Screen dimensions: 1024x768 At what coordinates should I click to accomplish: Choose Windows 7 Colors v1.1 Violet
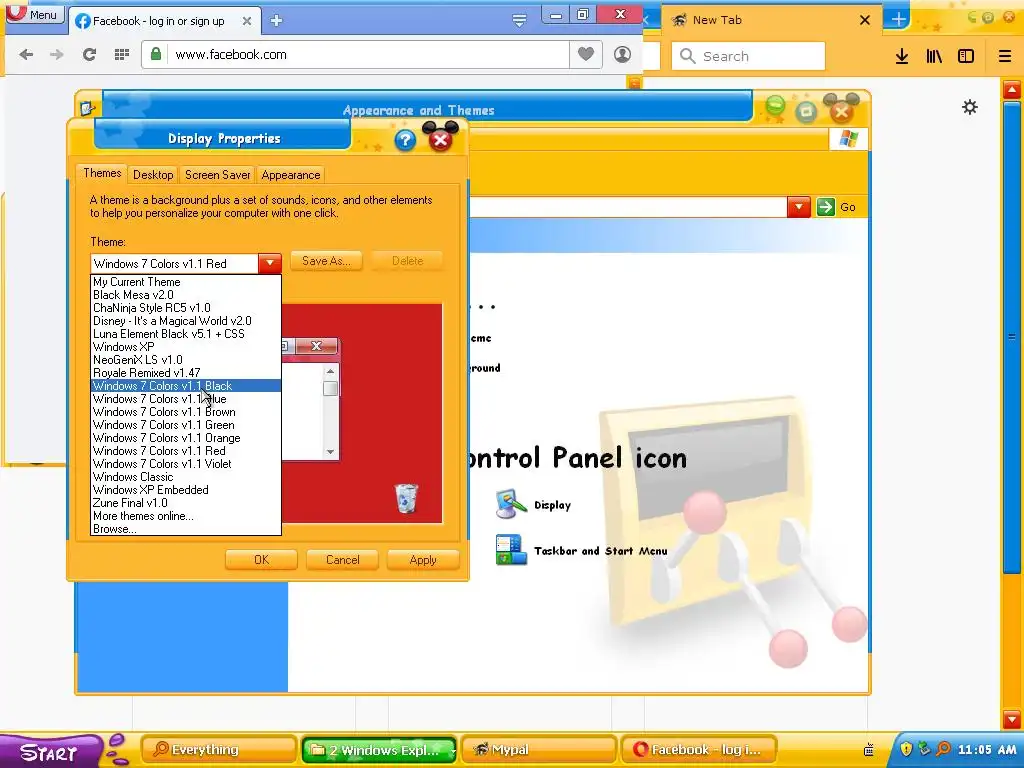[x=185, y=464]
